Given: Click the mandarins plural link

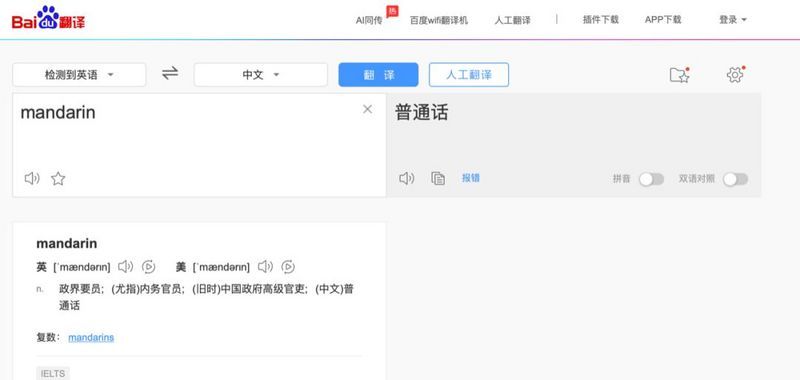Looking at the screenshot, I should pyautogui.click(x=91, y=338).
